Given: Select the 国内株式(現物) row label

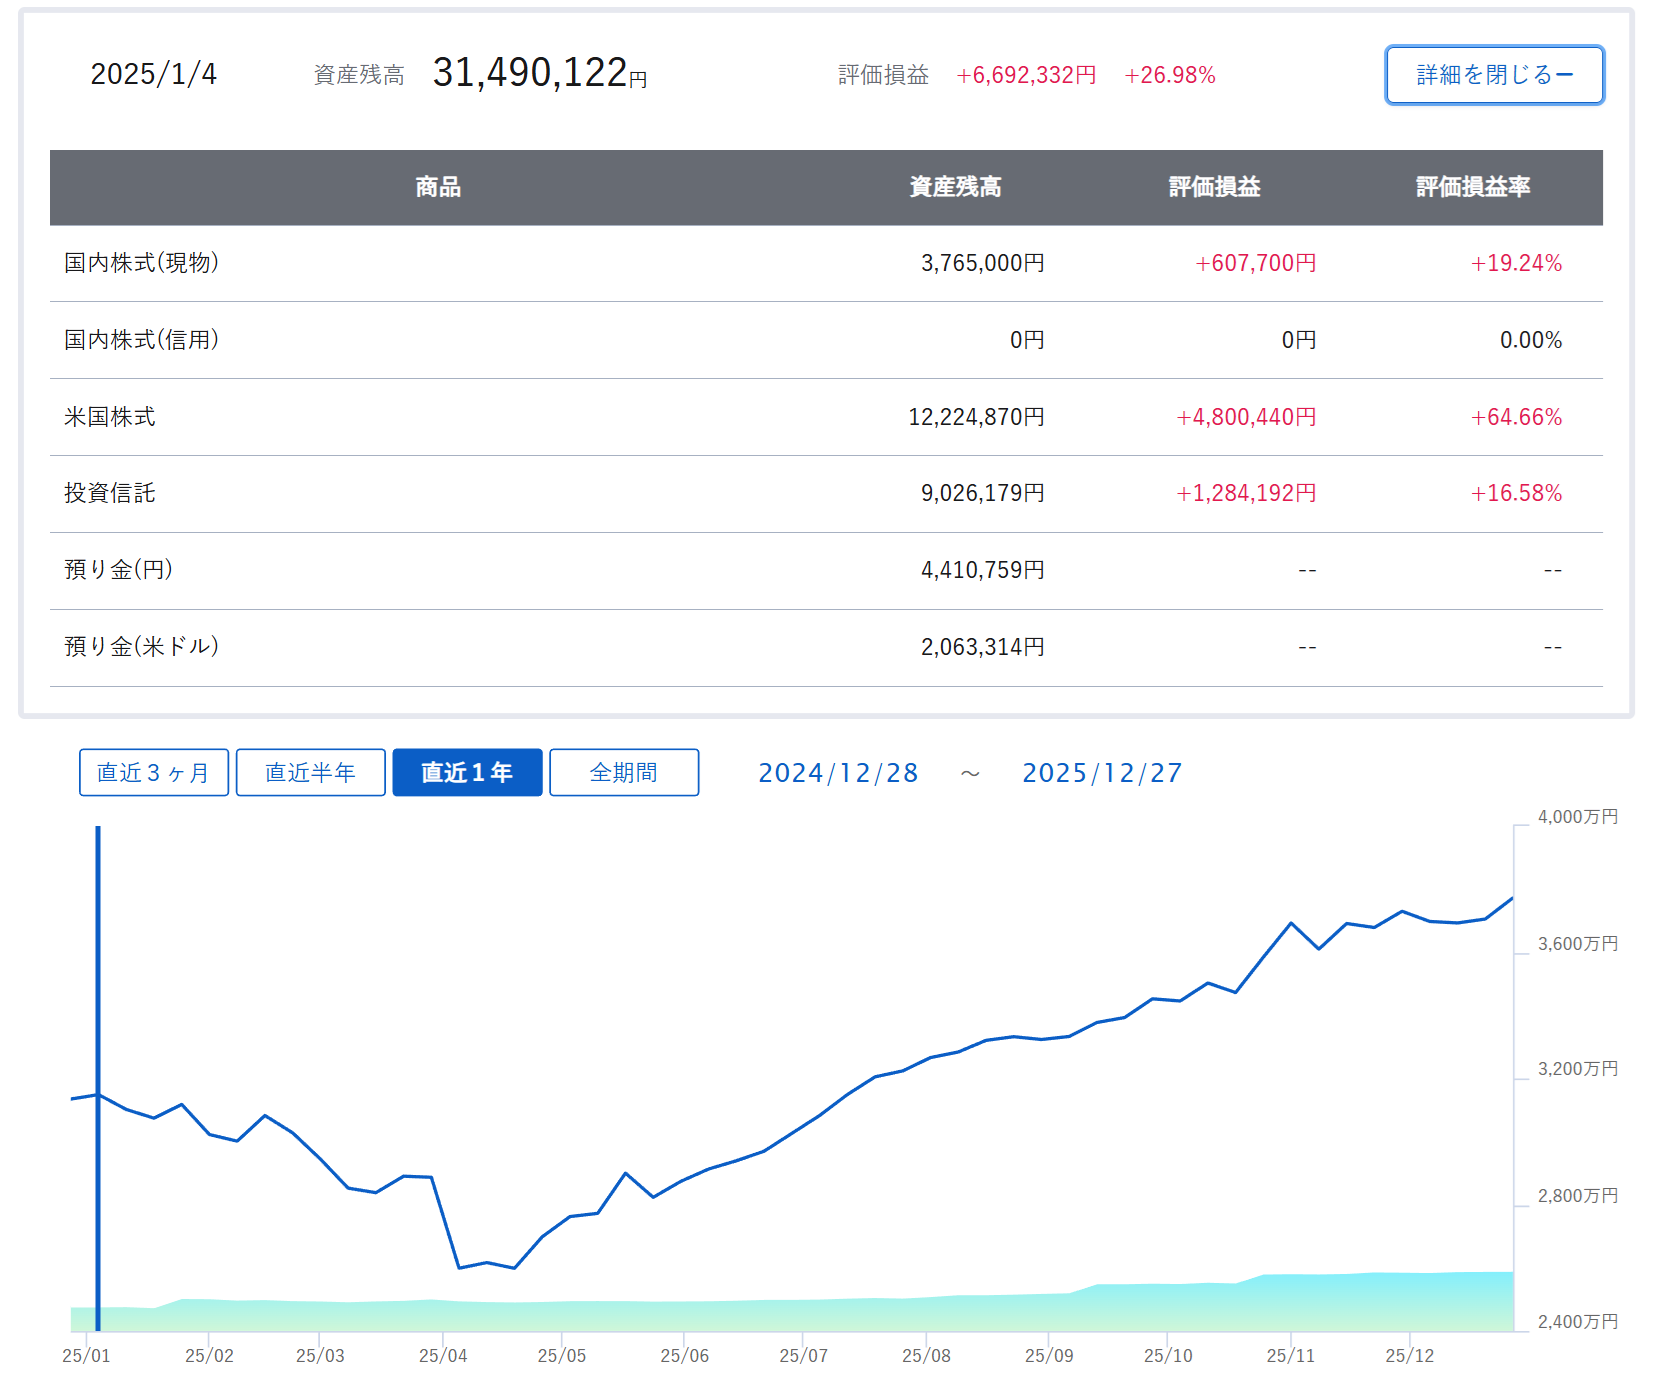Looking at the screenshot, I should (141, 263).
